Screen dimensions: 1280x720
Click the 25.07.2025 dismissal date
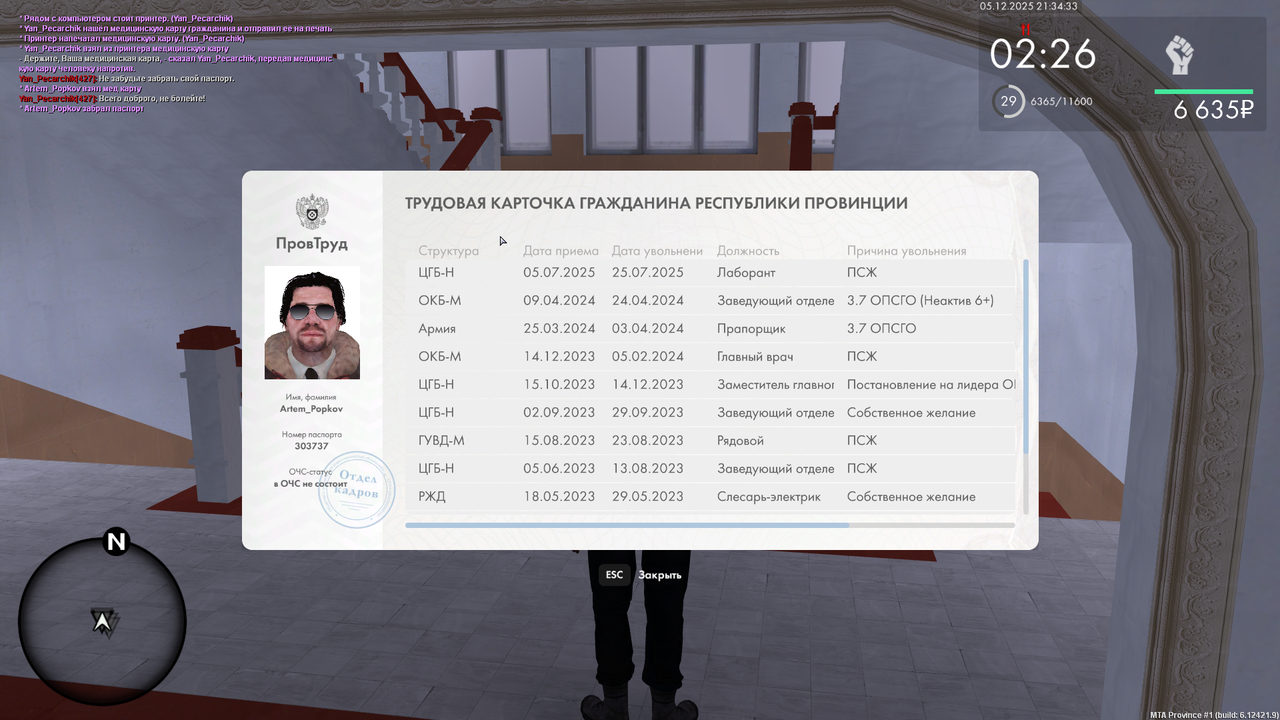(648, 272)
